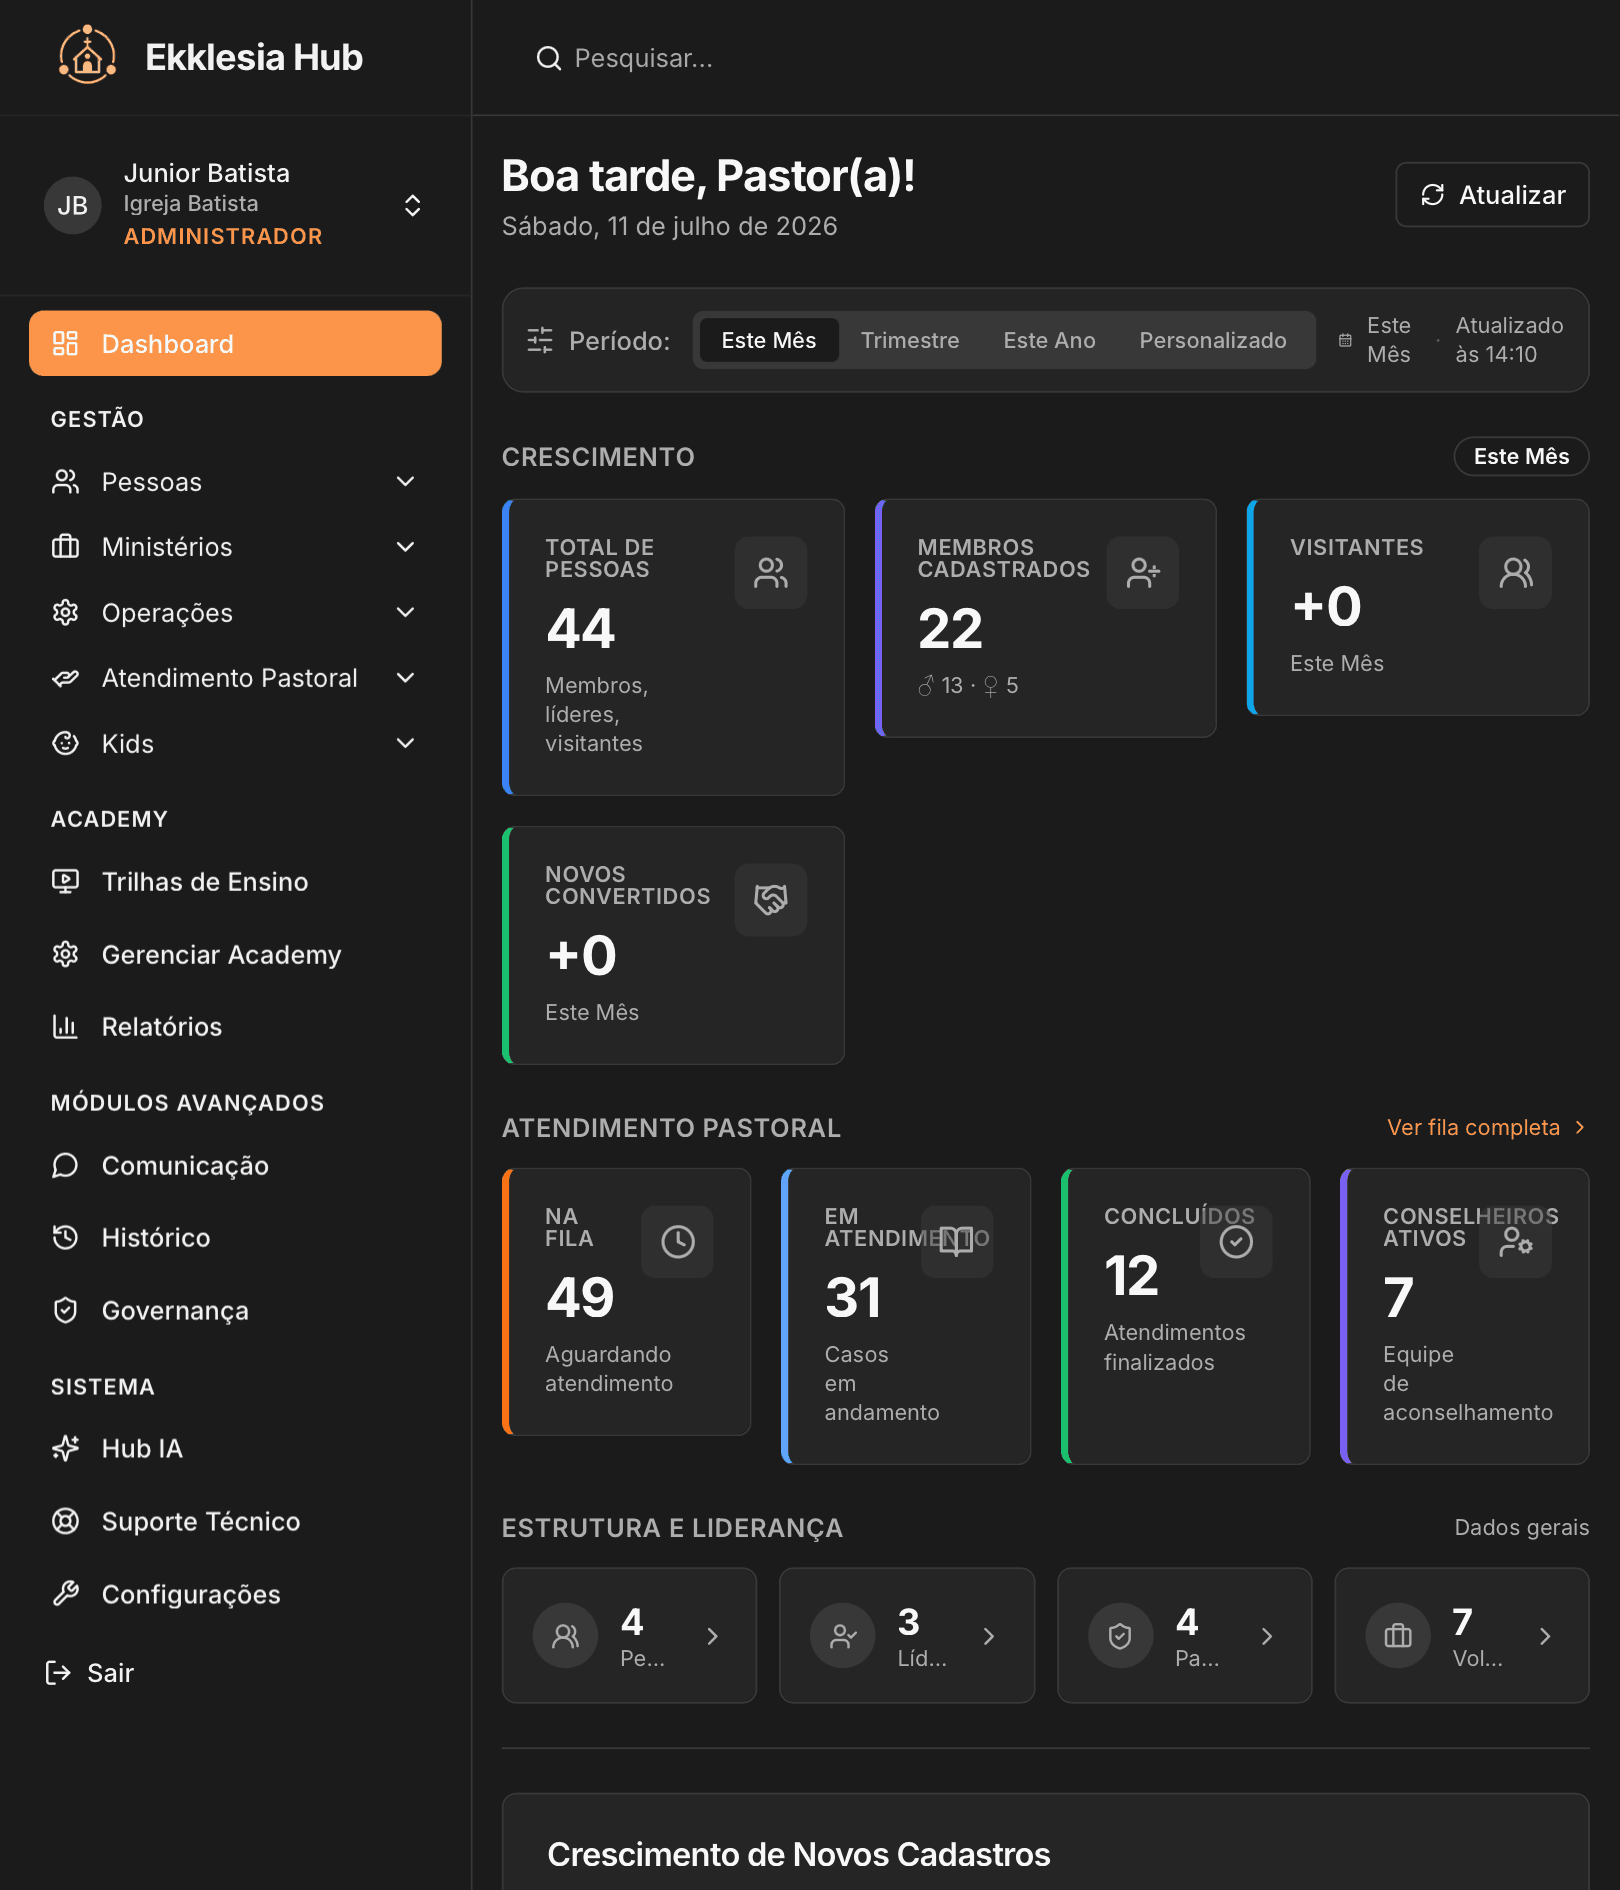Click the Configurações wrench icon
This screenshot has width=1620, height=1890.
point(65,1593)
